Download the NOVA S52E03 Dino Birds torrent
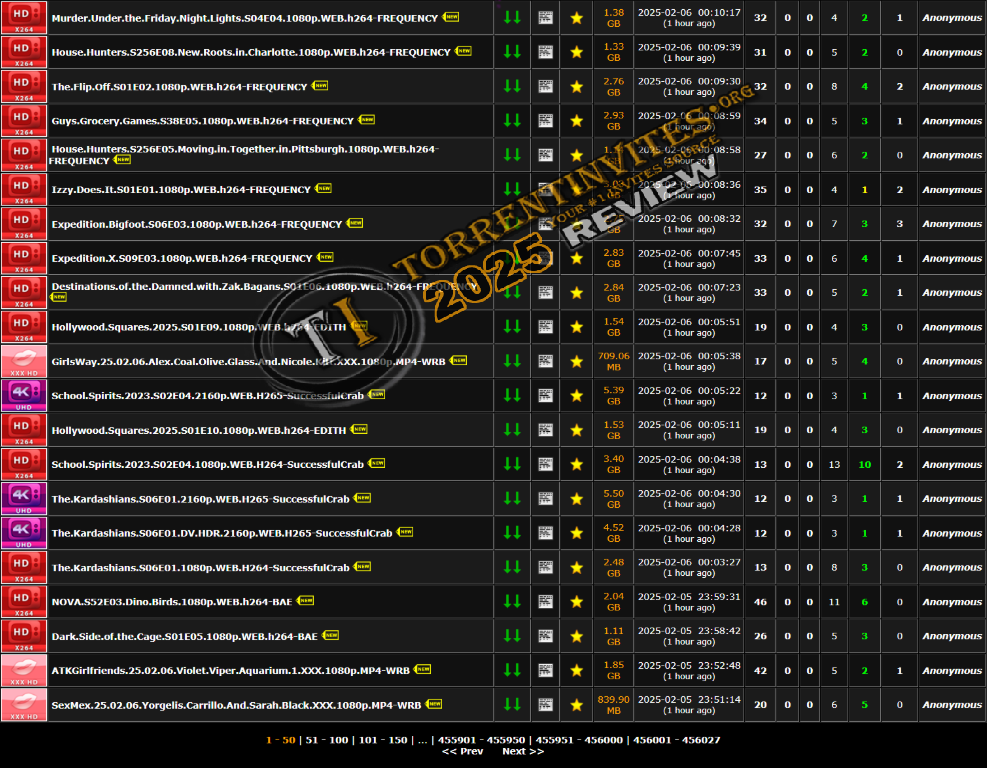Screen dimensions: 988x768 [x=512, y=601]
